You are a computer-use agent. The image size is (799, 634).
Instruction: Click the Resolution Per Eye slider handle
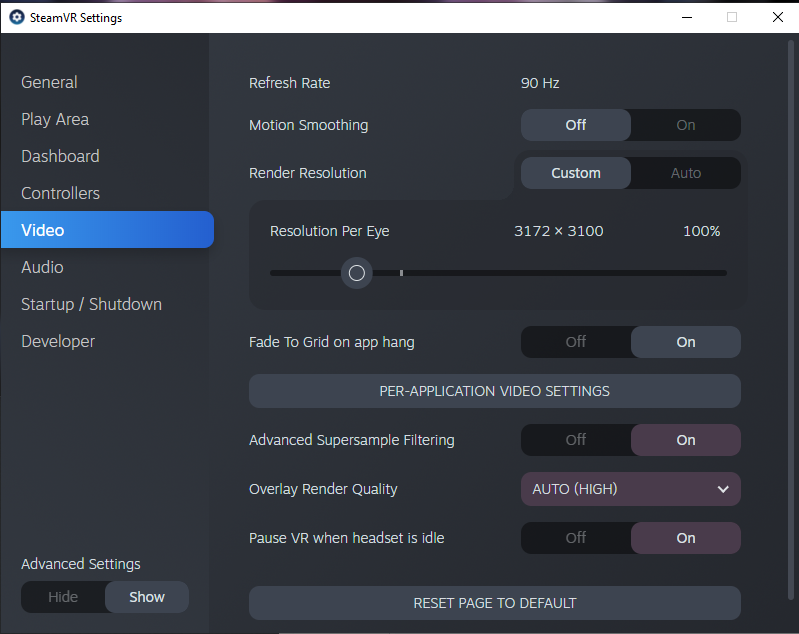coord(357,273)
